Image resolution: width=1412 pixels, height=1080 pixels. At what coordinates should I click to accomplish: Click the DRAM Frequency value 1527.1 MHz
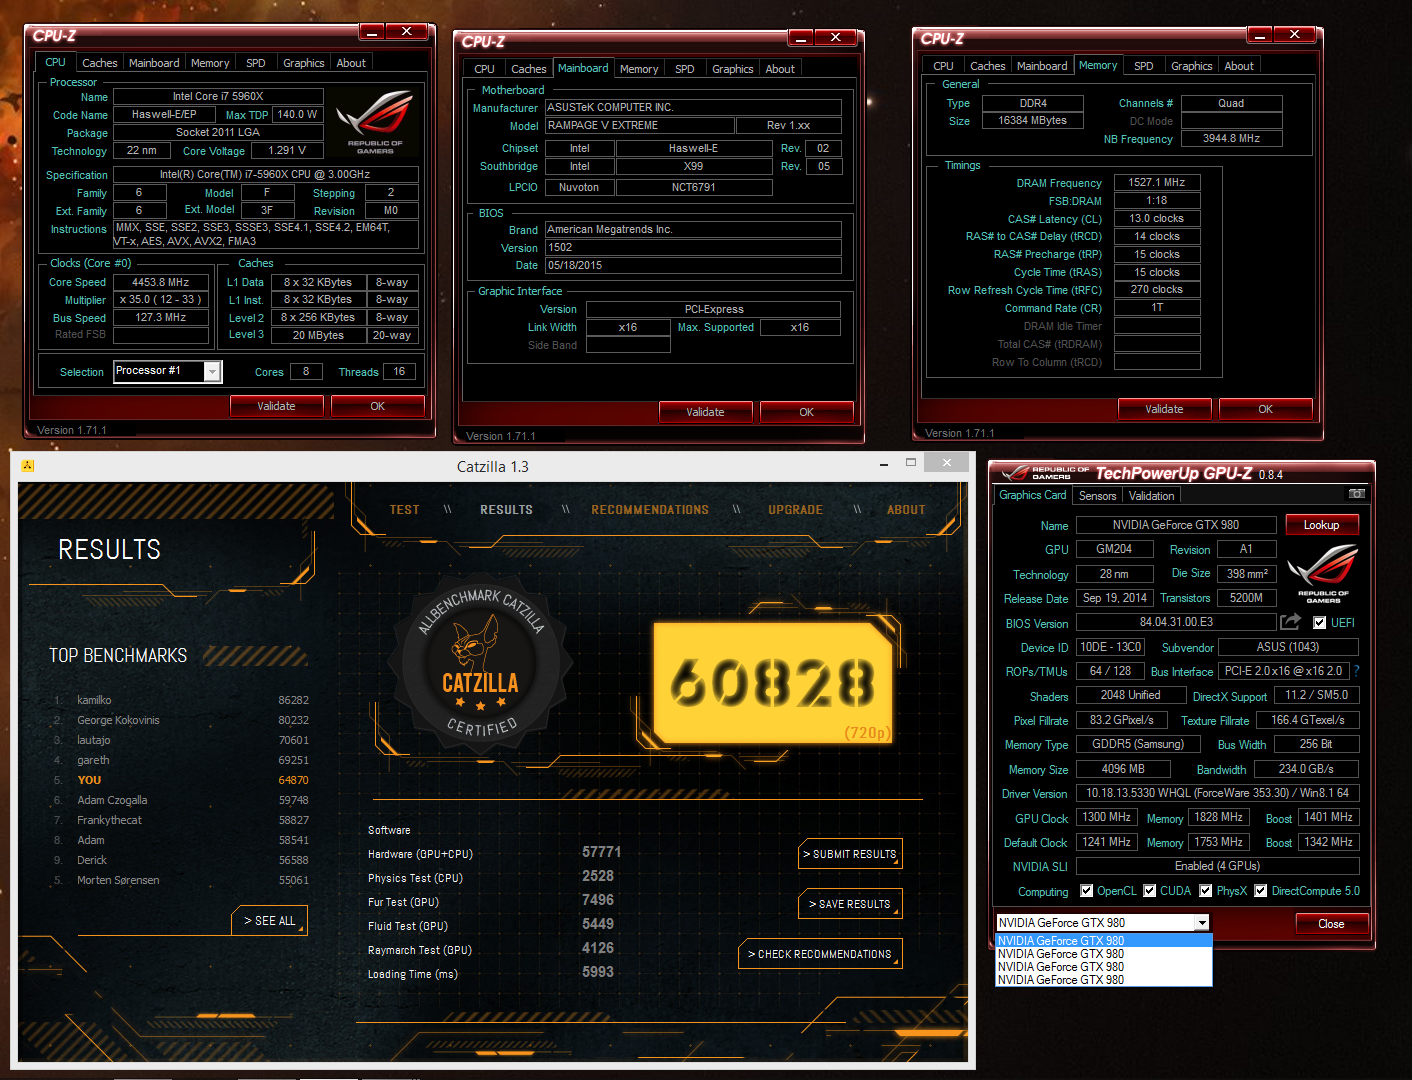pos(1157,183)
